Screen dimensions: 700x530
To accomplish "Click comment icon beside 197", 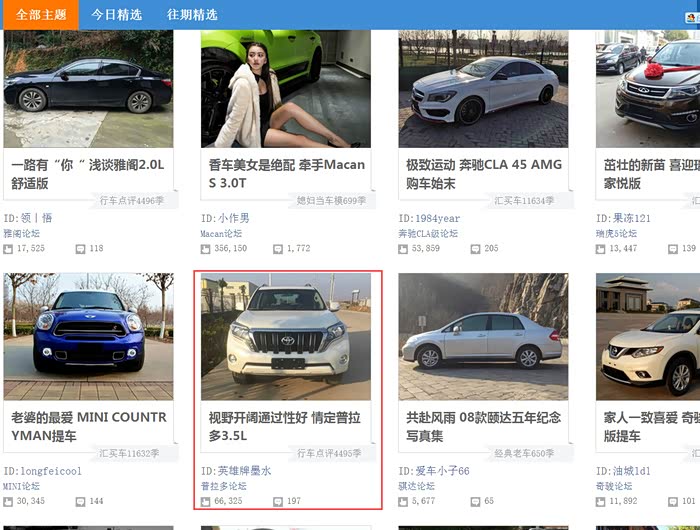I will (278, 502).
